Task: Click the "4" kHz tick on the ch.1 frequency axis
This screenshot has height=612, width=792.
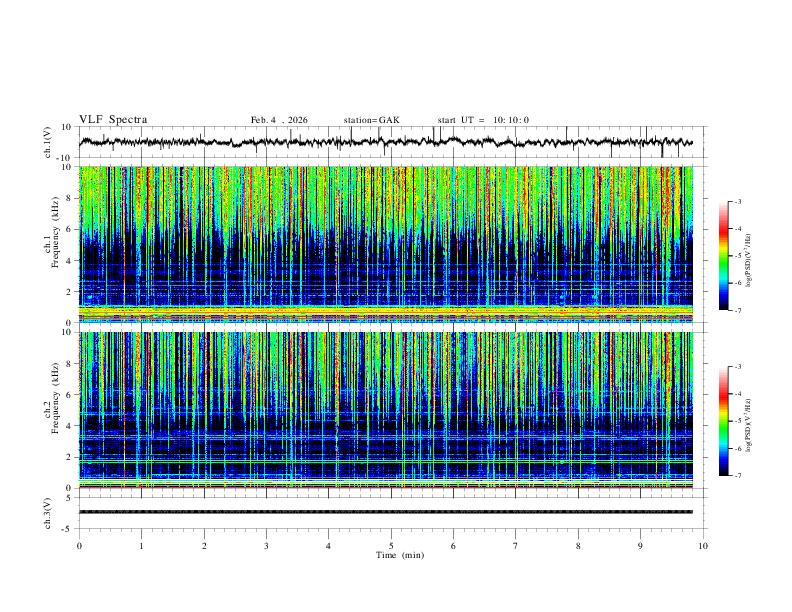Action: point(69,261)
